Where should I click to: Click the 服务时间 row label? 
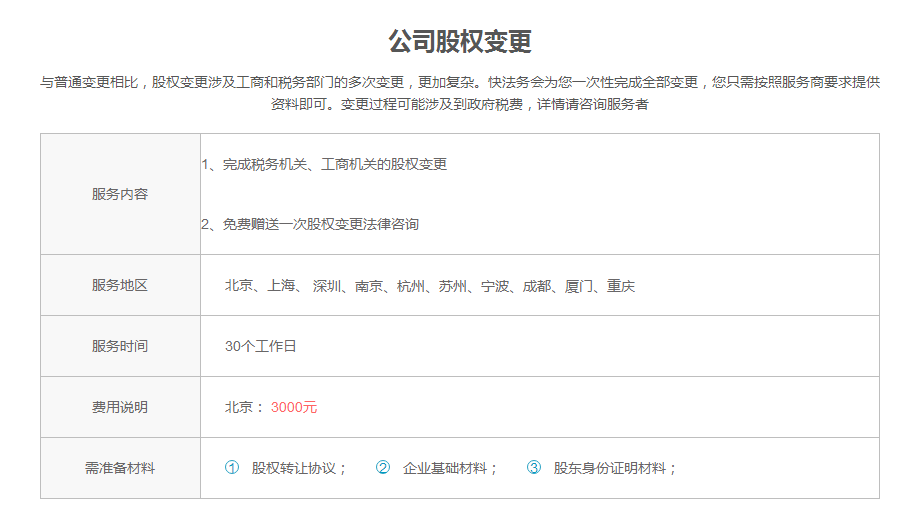point(120,346)
